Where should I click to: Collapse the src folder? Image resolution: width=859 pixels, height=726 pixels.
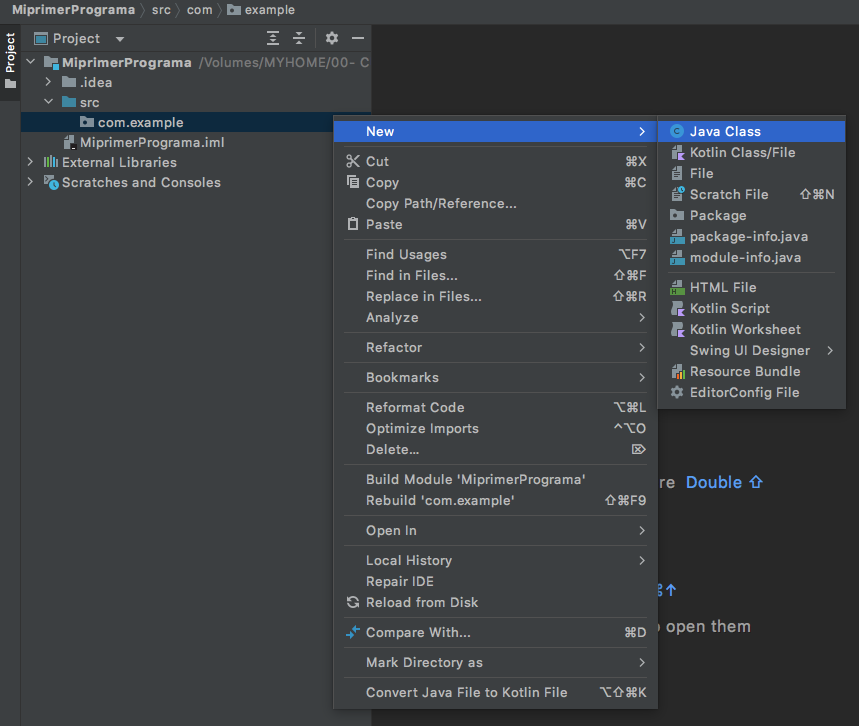49,102
